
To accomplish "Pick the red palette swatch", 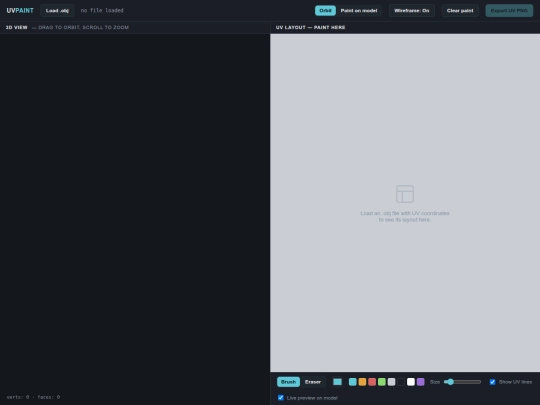I will [x=372, y=382].
